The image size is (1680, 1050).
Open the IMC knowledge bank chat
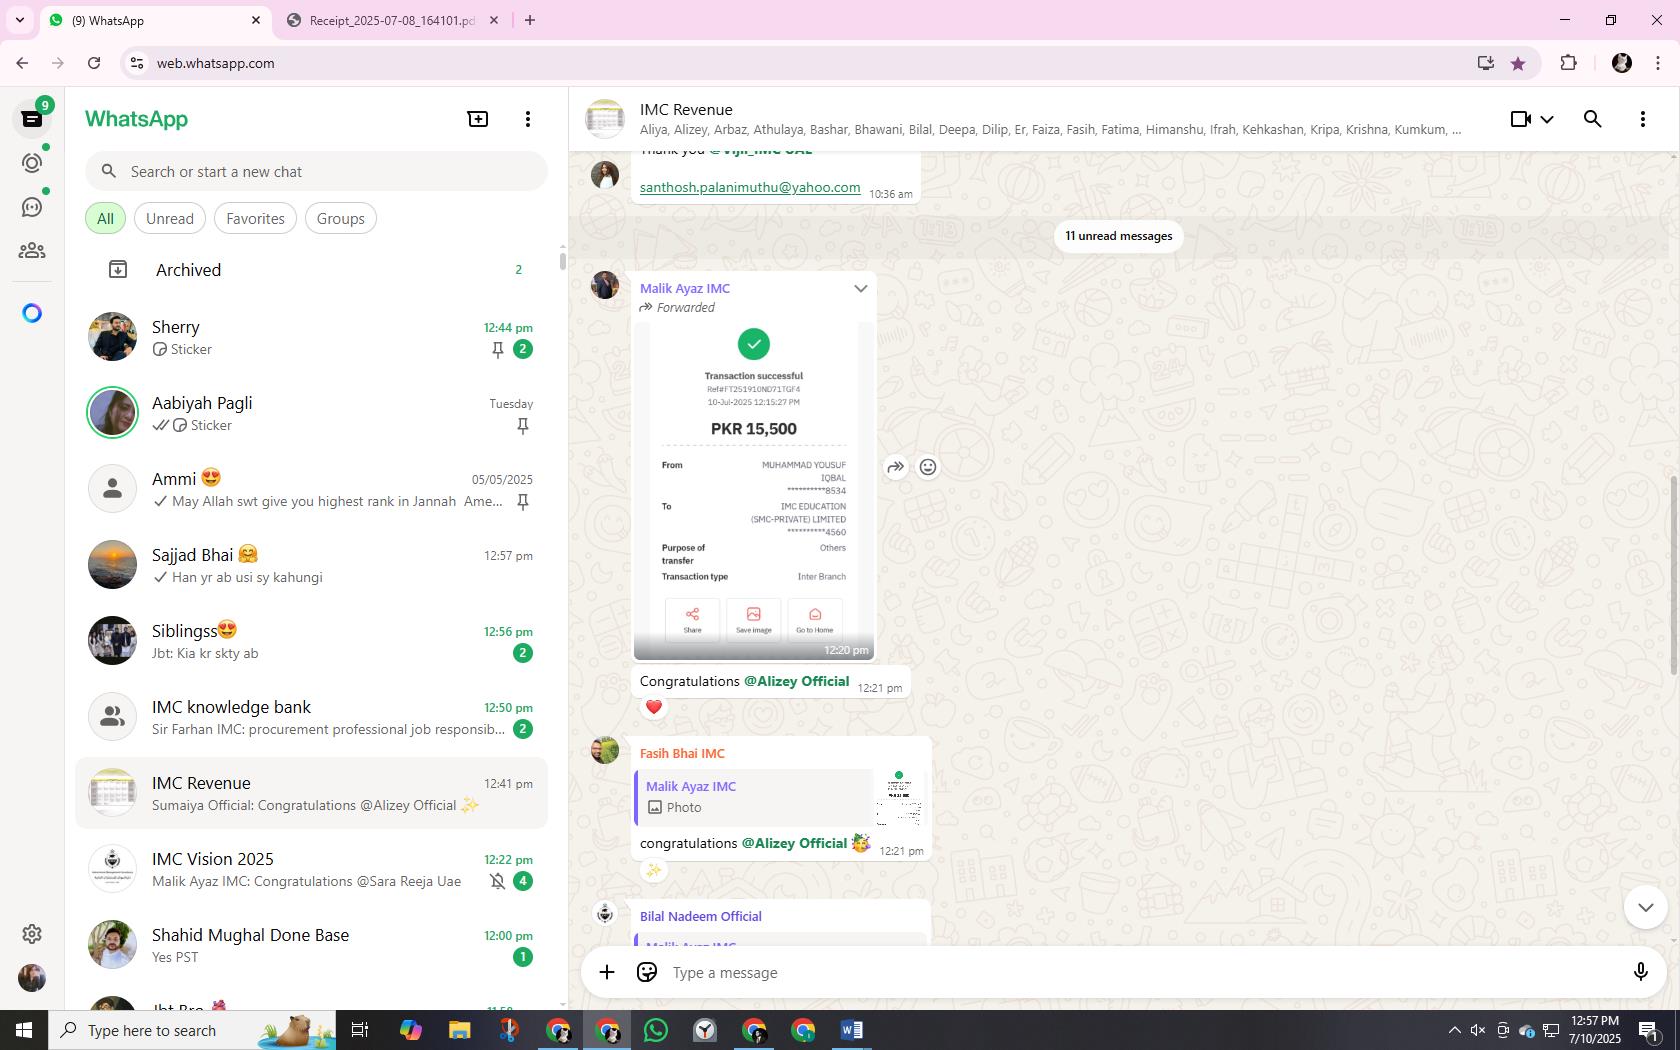pos(312,718)
